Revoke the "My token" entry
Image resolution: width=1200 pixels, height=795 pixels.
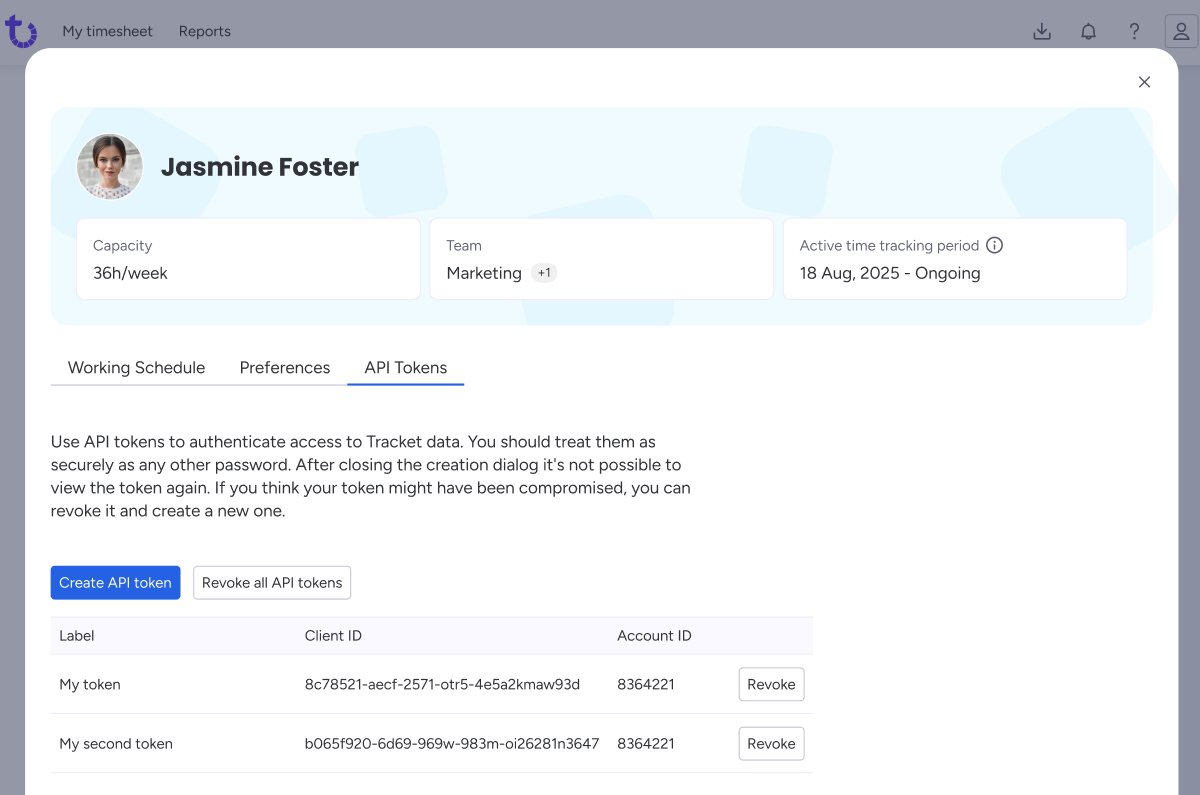point(770,684)
